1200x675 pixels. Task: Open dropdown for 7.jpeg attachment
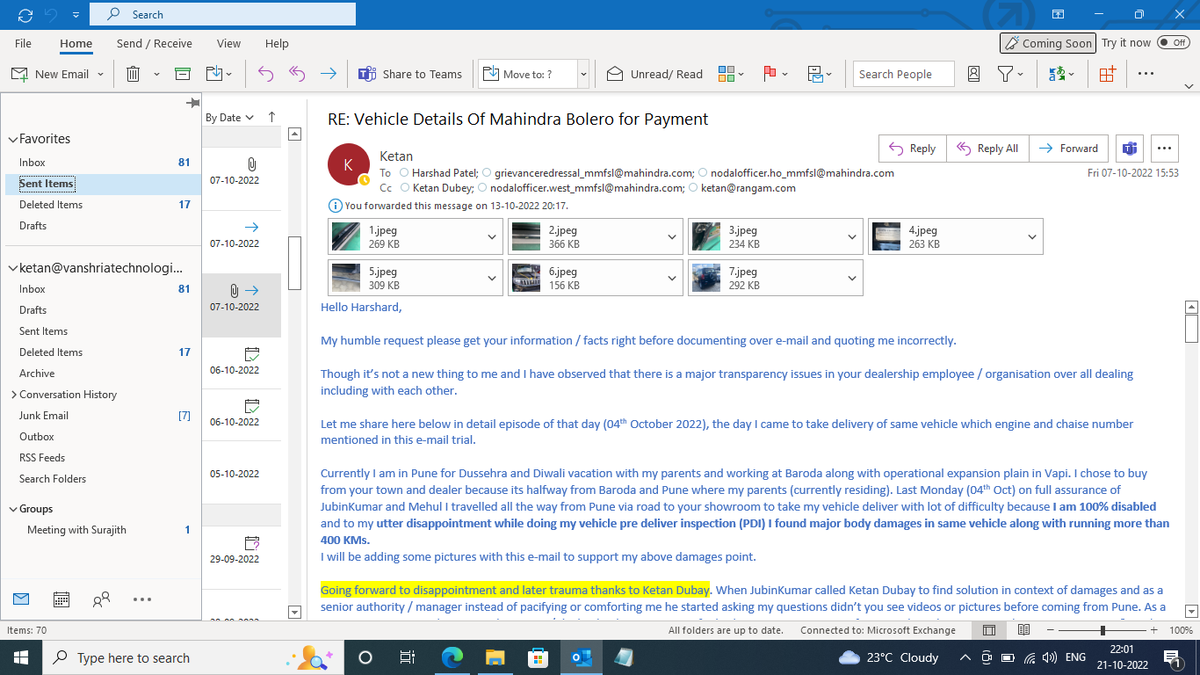[x=851, y=278]
